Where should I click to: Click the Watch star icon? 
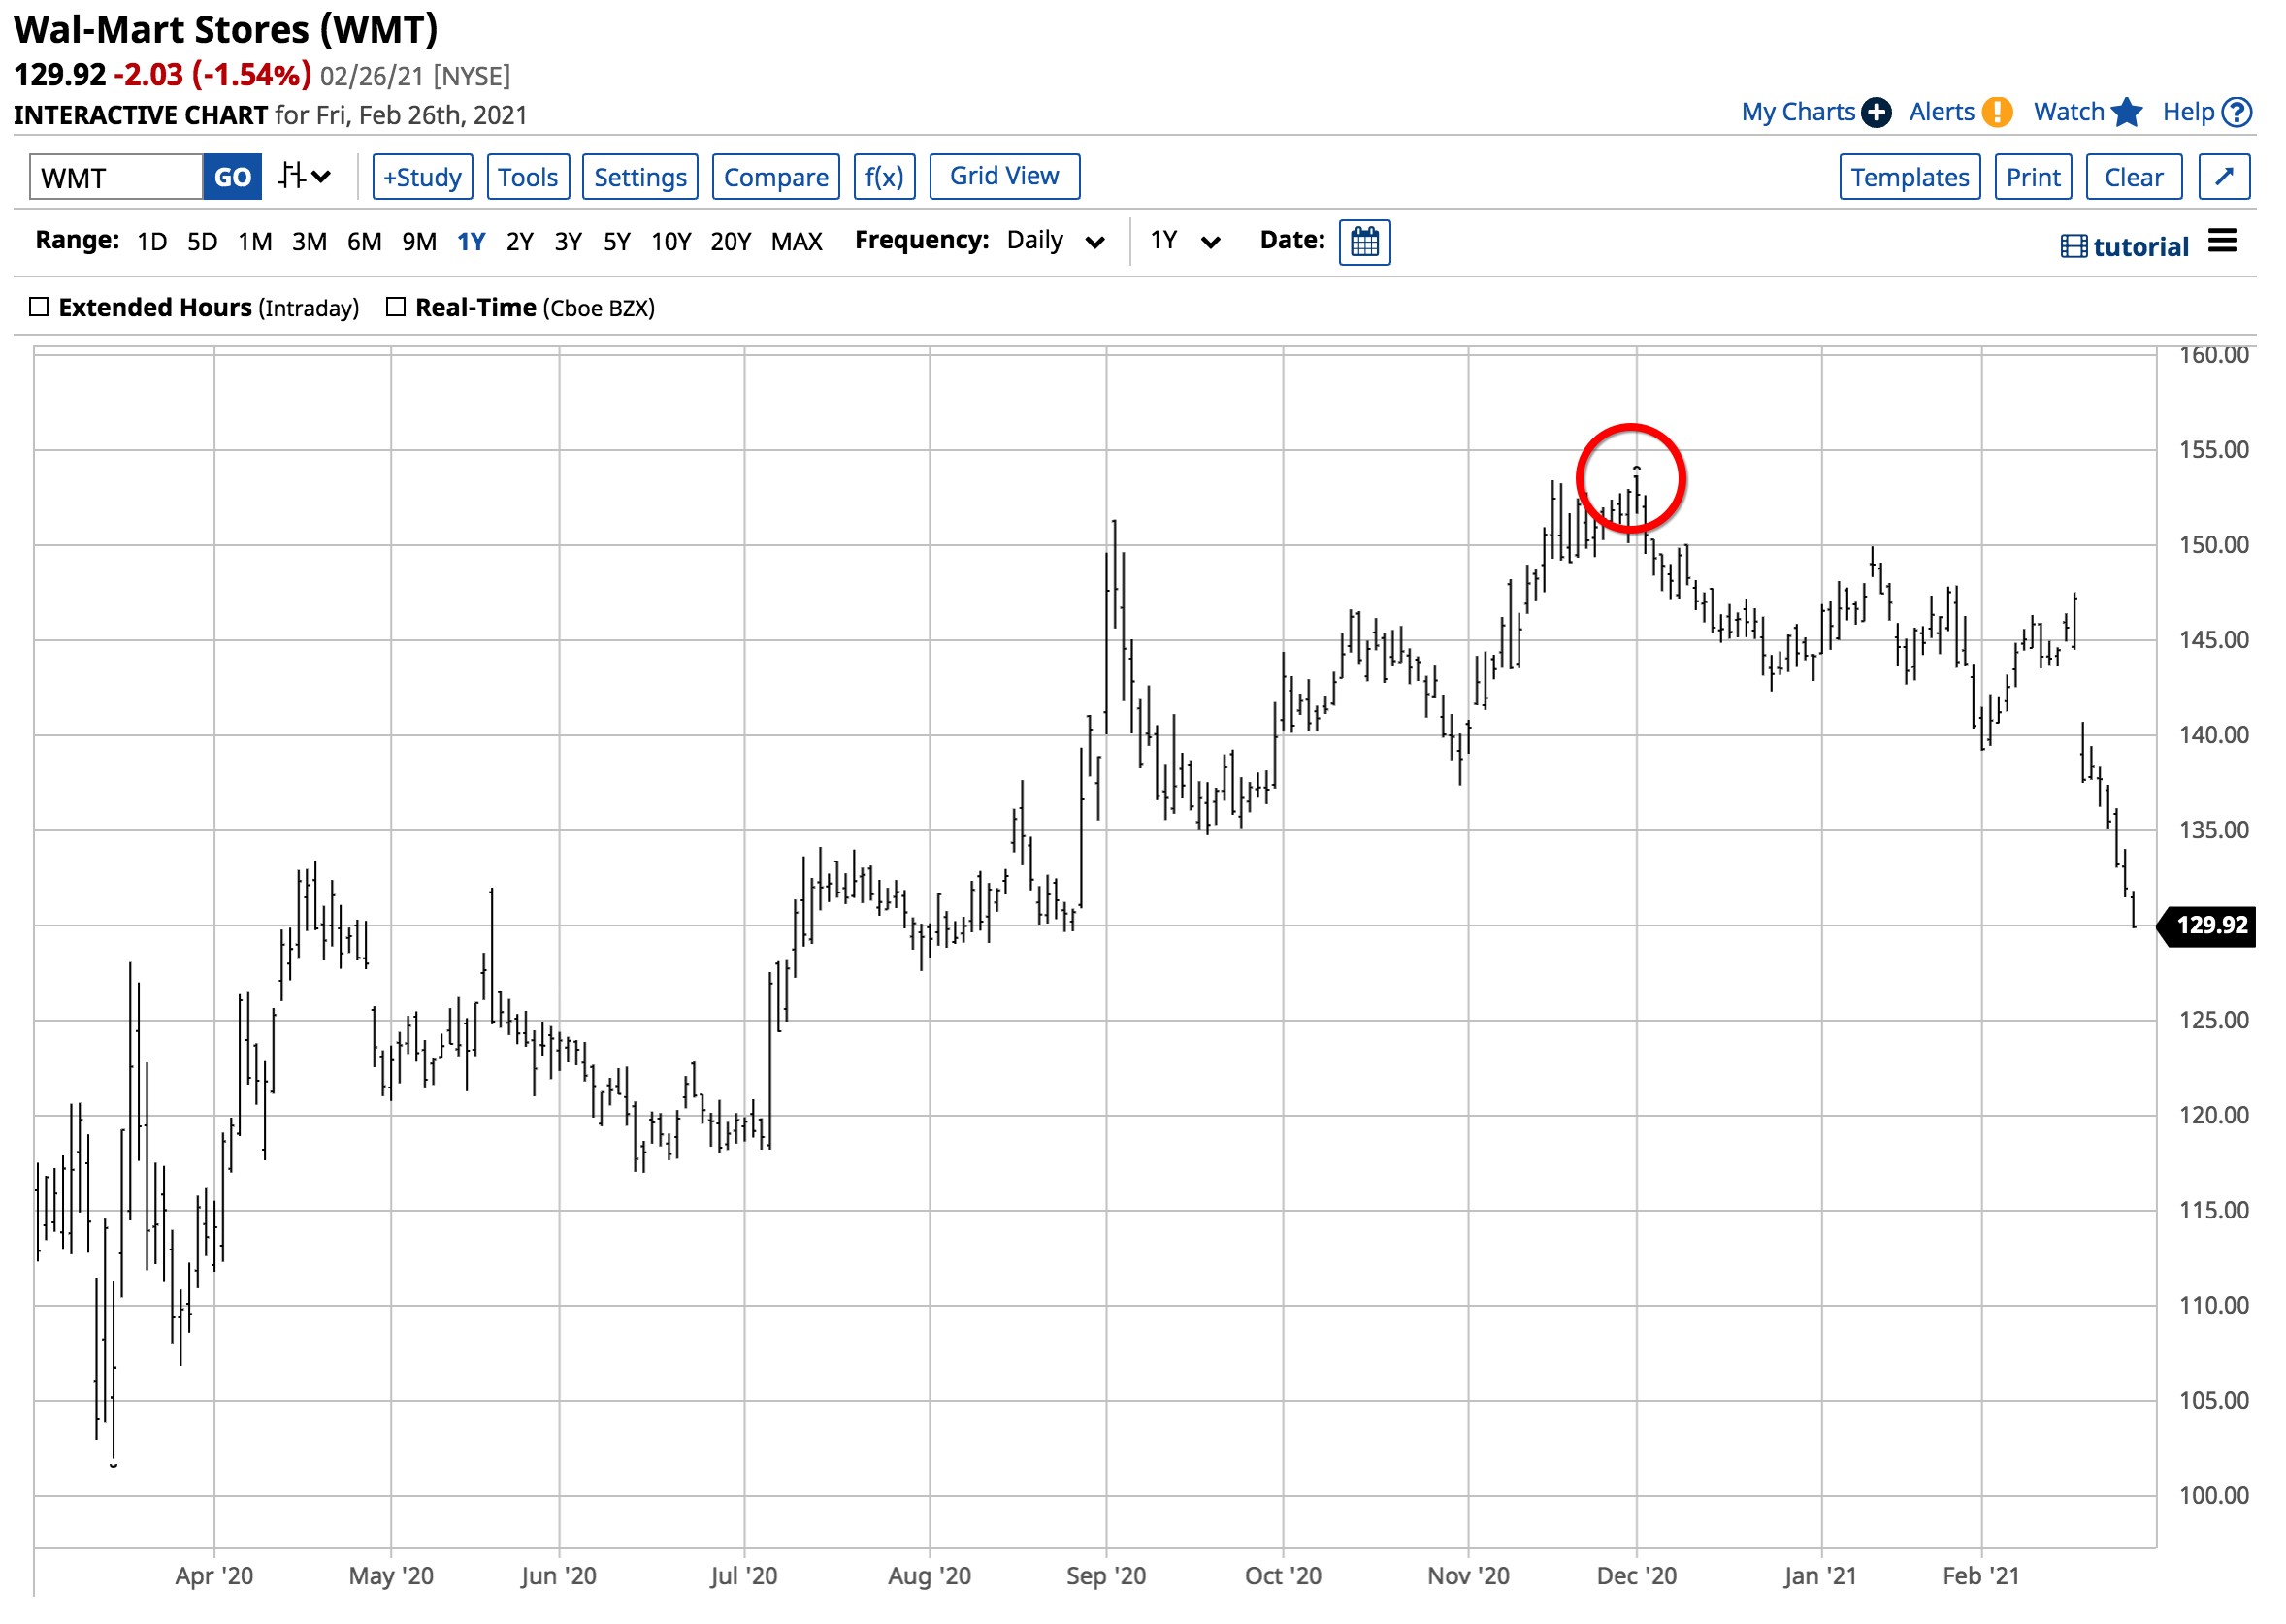click(2127, 112)
